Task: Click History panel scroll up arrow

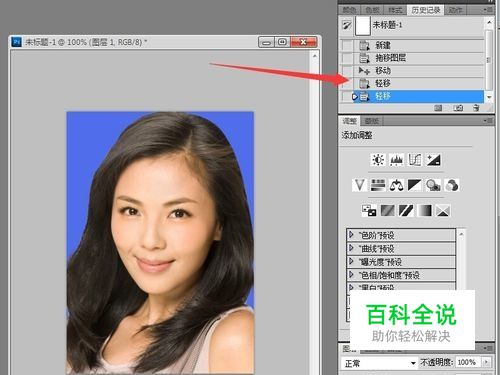Action: [489, 23]
